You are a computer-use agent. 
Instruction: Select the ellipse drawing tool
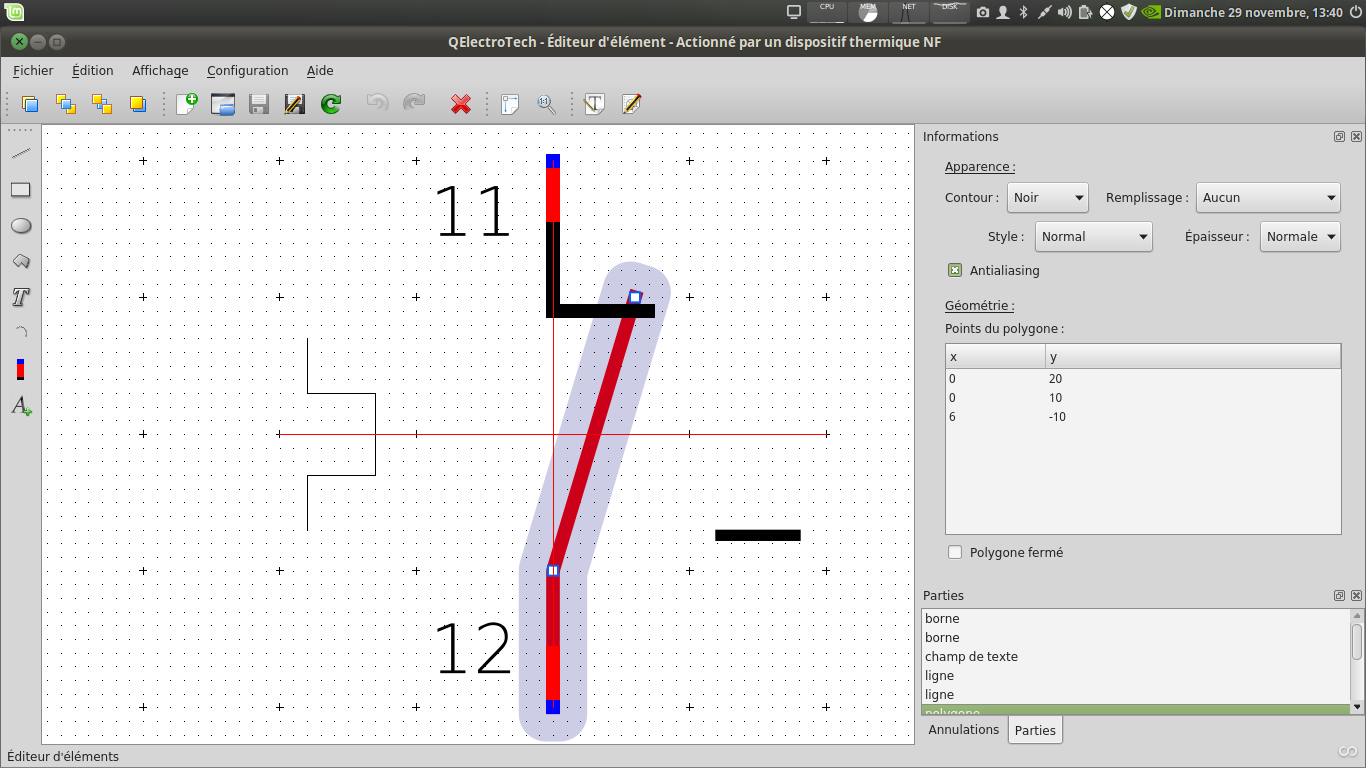[21, 226]
